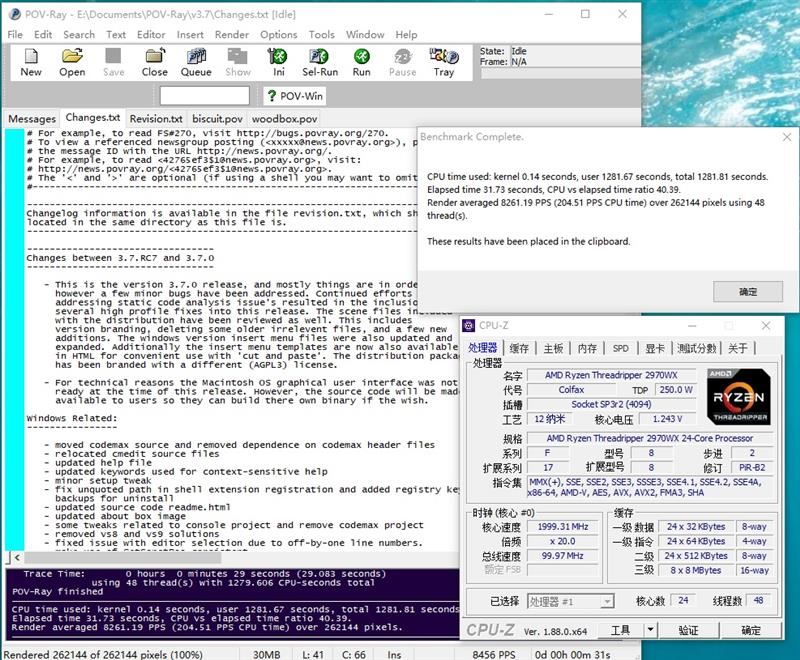
Task: Click the CPU-Z app icon in title bar
Action: (468, 325)
